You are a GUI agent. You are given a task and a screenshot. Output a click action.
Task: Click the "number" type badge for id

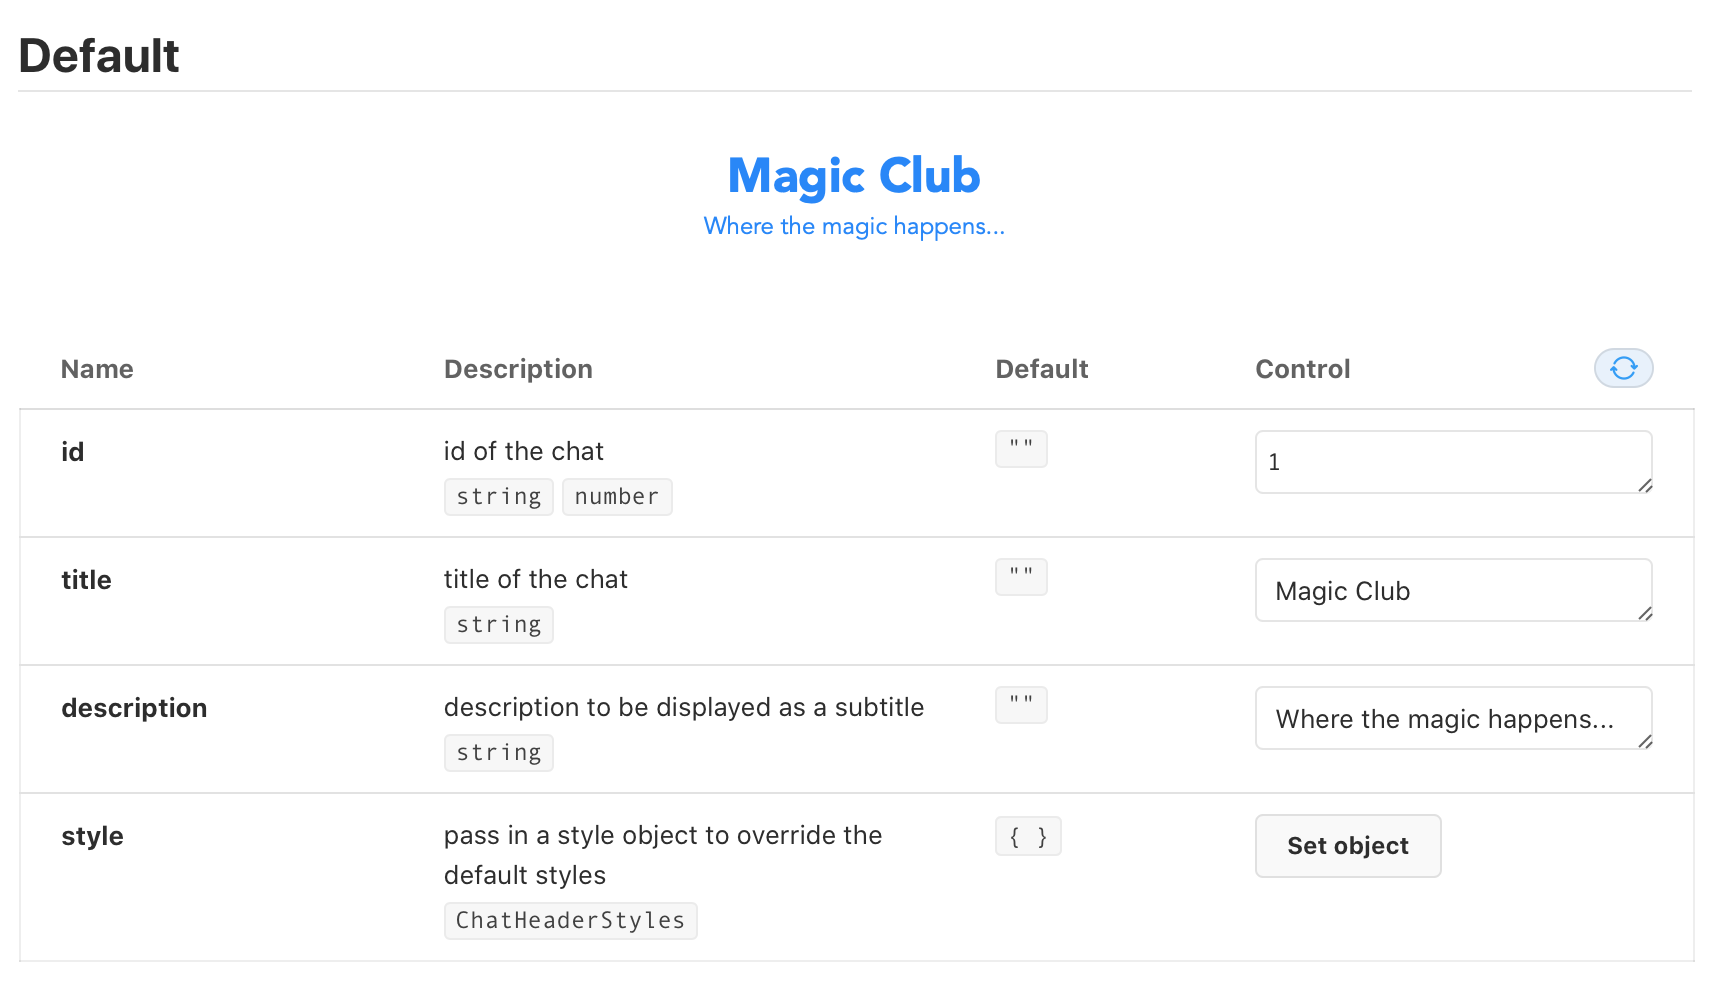[617, 496]
